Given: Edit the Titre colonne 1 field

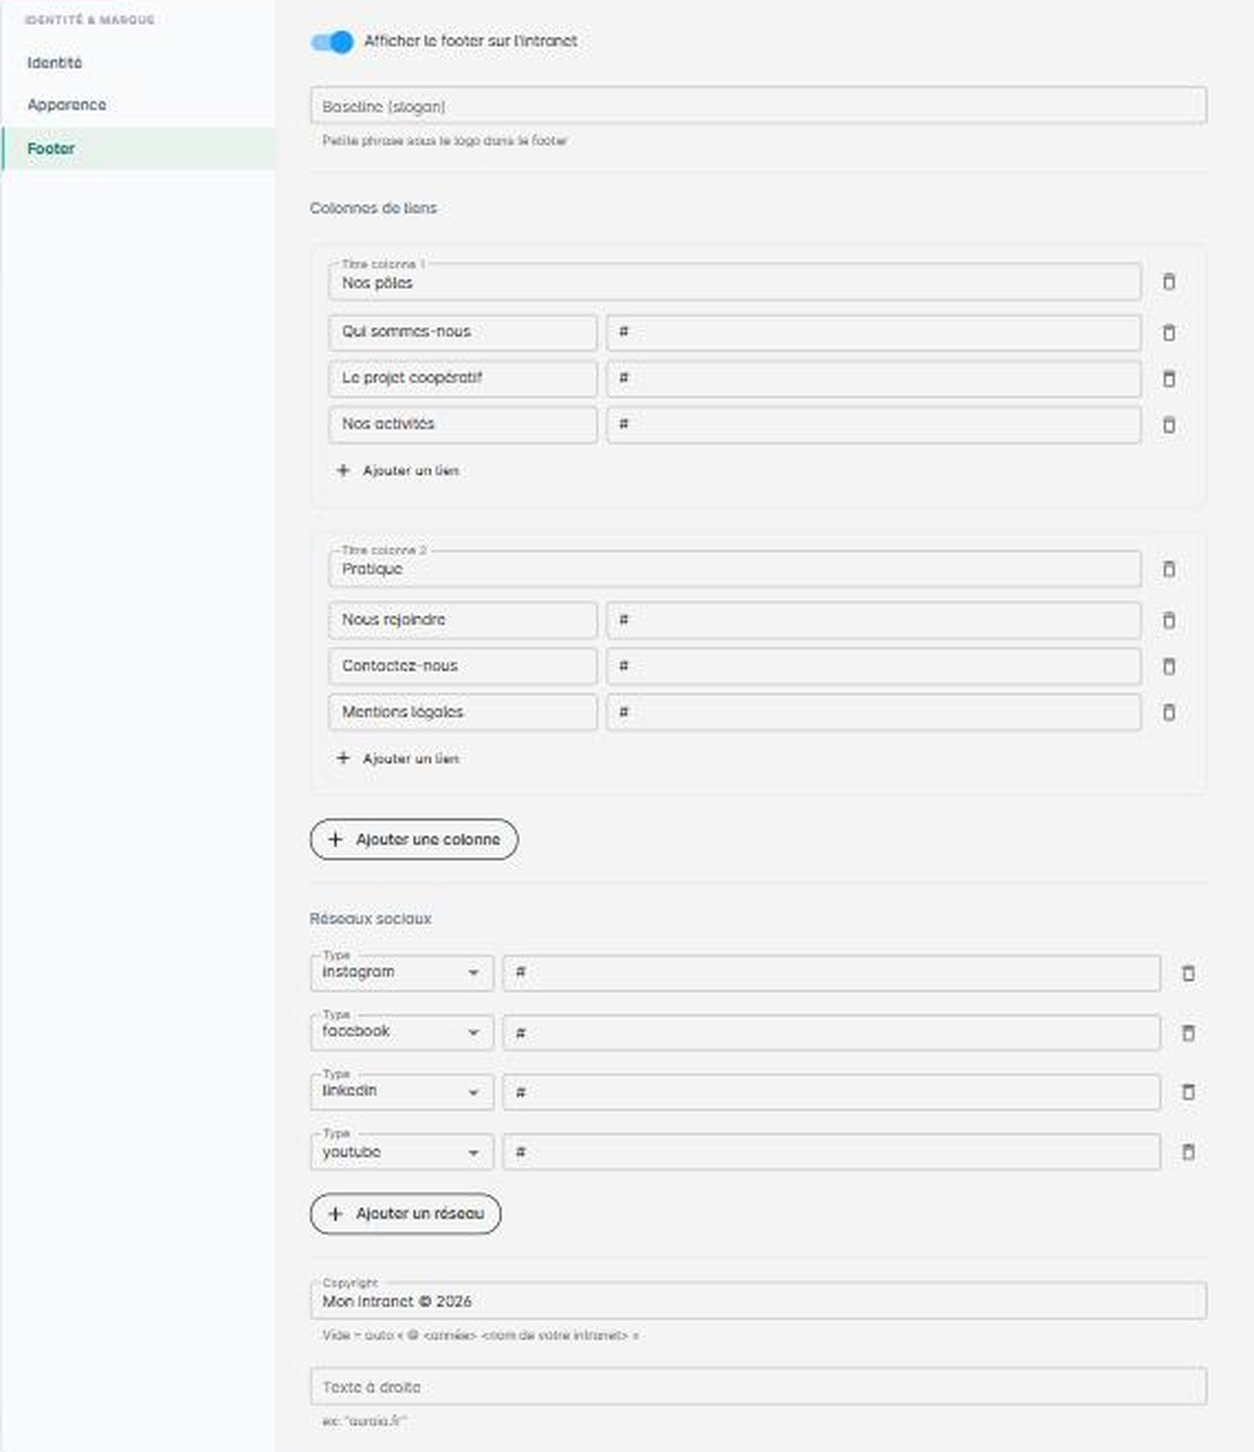Looking at the screenshot, I should [734, 281].
